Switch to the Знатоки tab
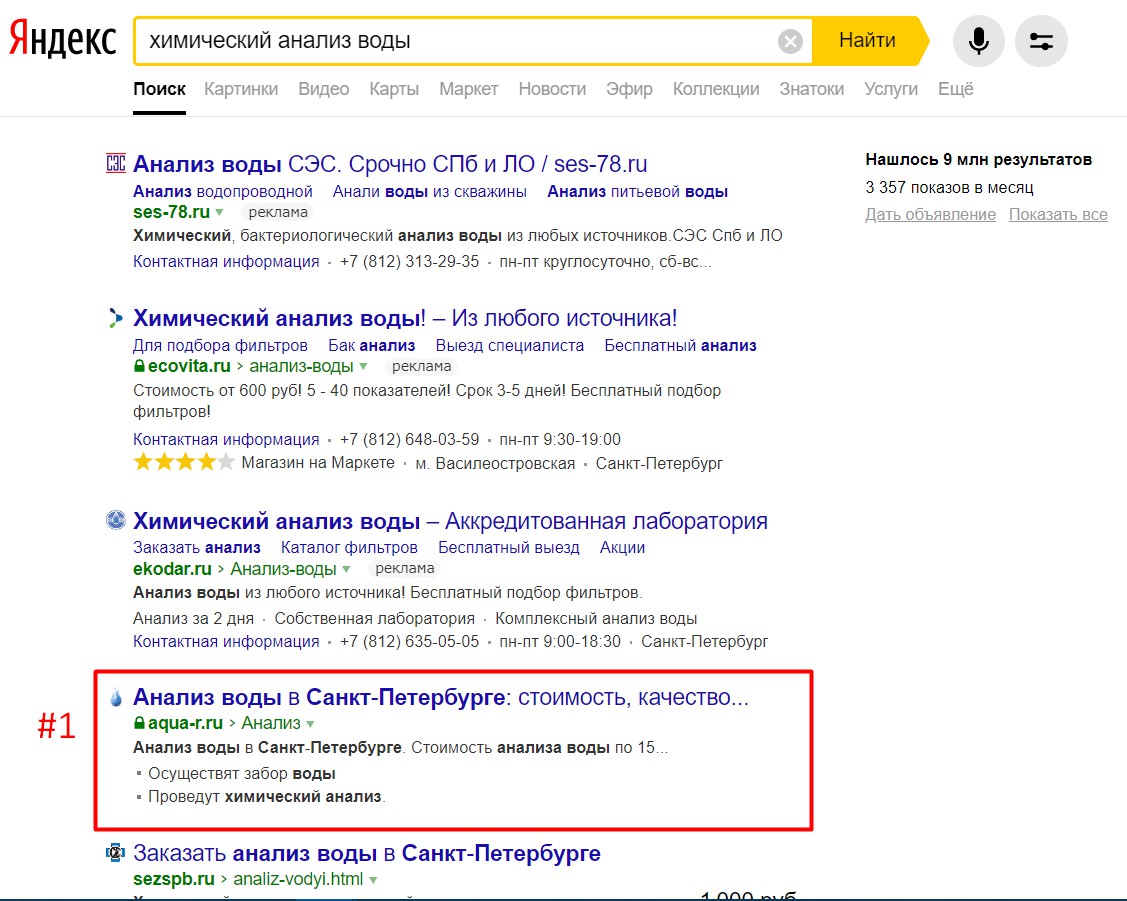Image resolution: width=1127 pixels, height=901 pixels. click(811, 89)
